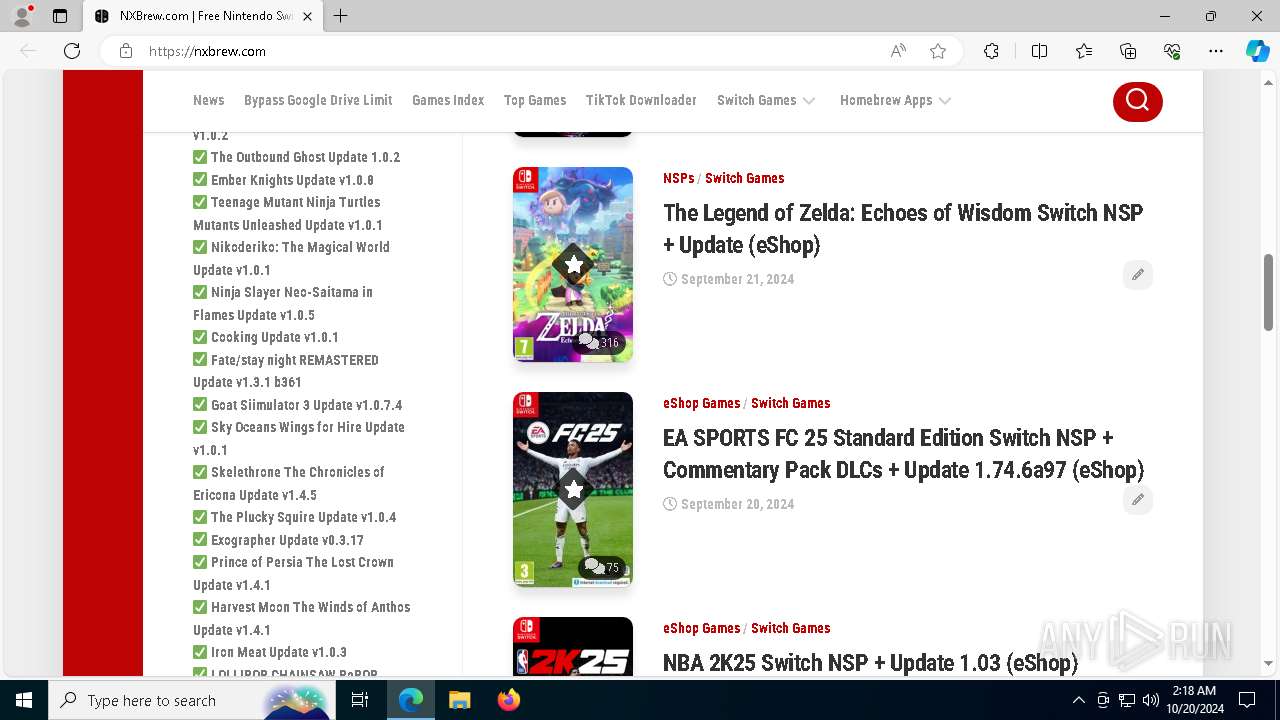Open Iron Meat Update v1.0.3 link

point(278,652)
